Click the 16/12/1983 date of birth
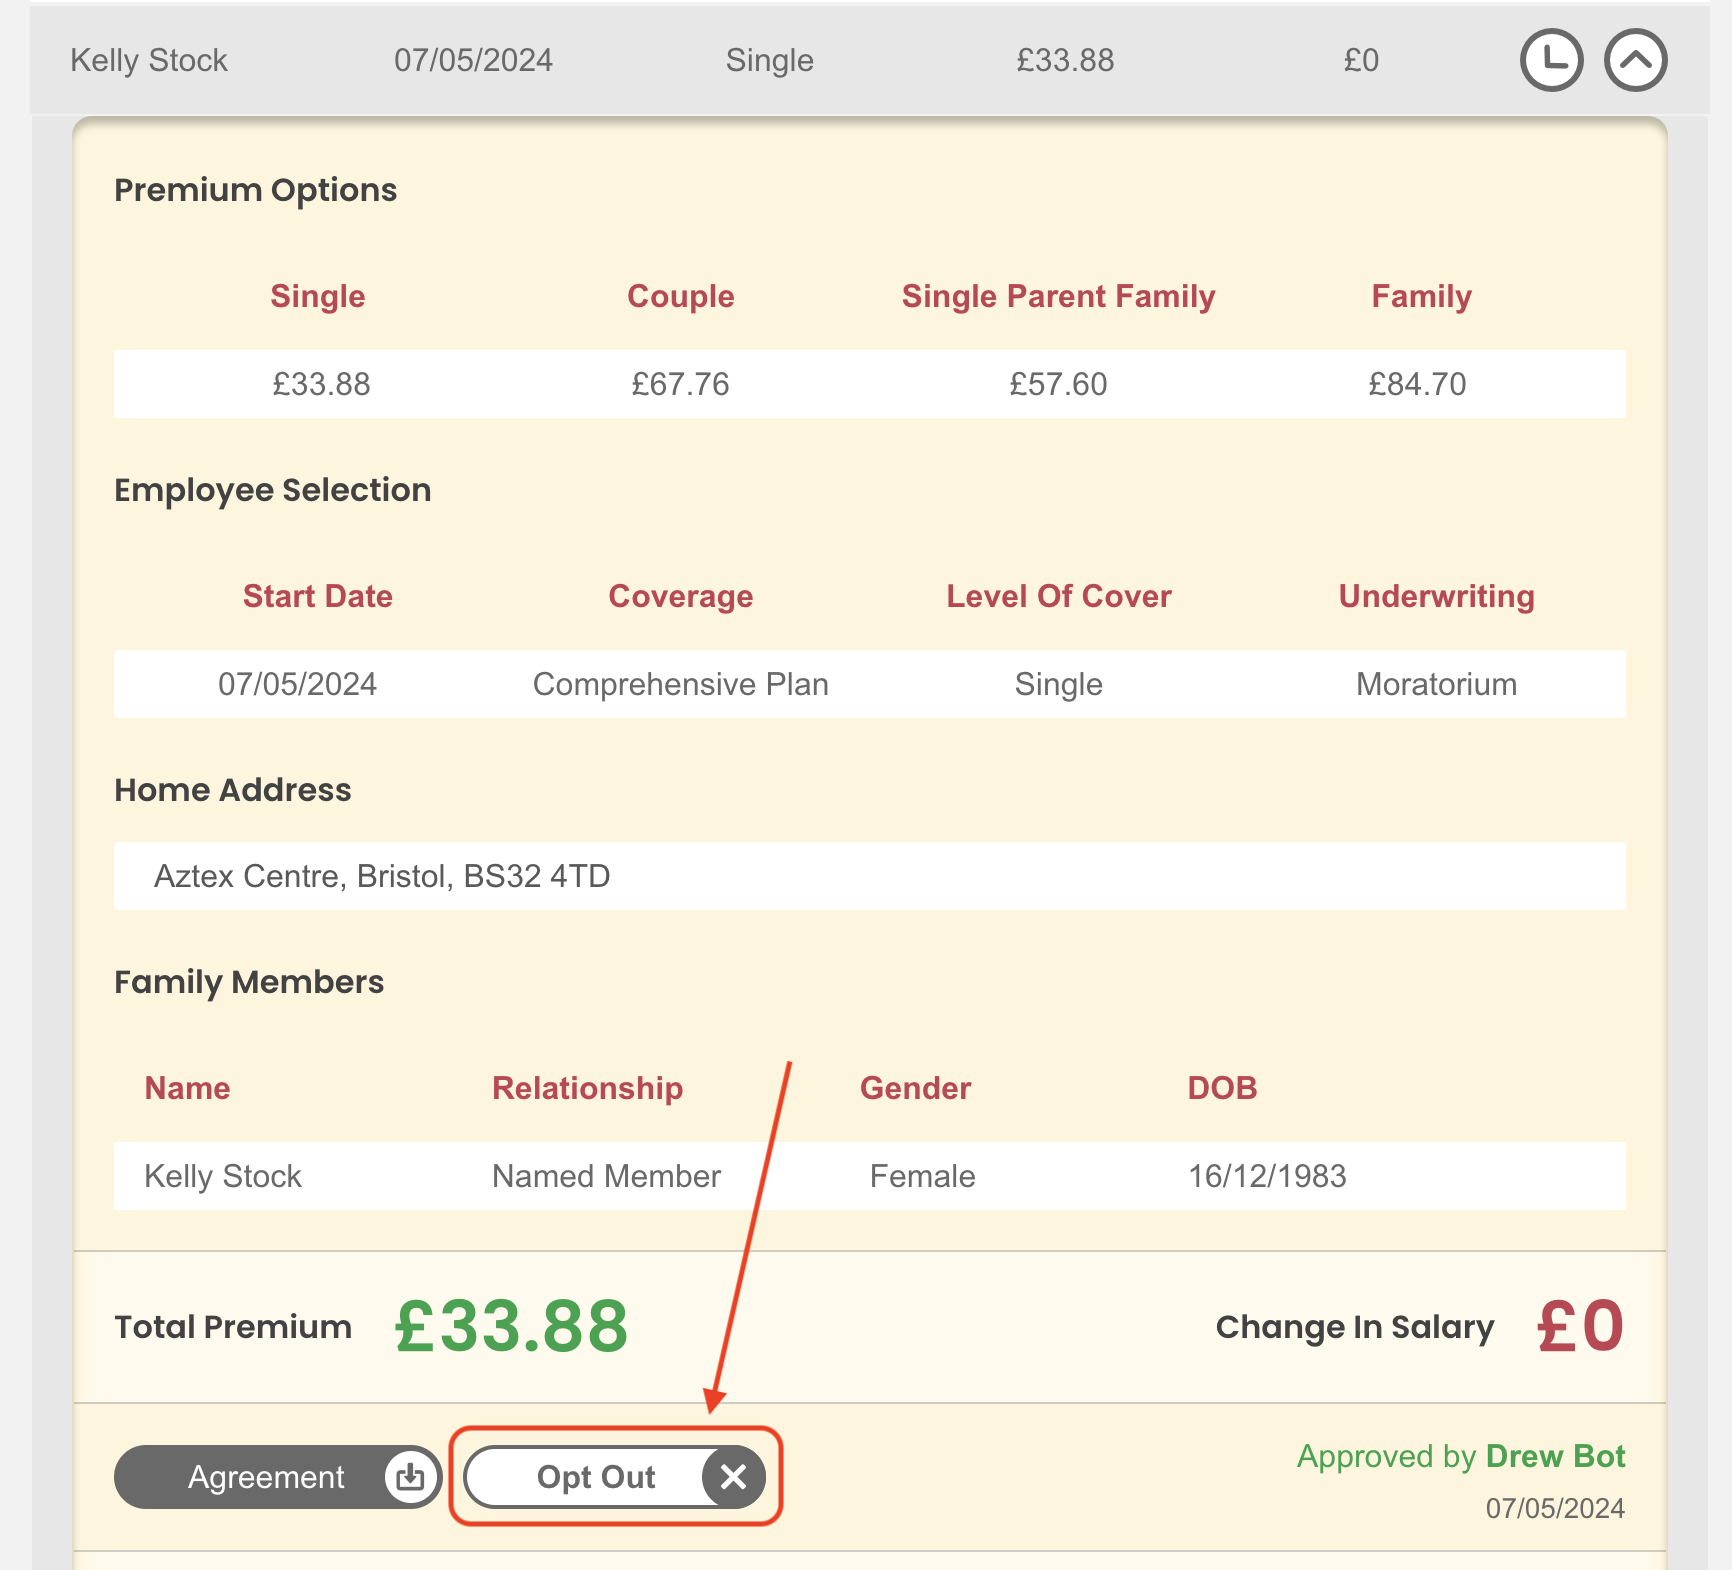This screenshot has height=1570, width=1732. click(1267, 1176)
